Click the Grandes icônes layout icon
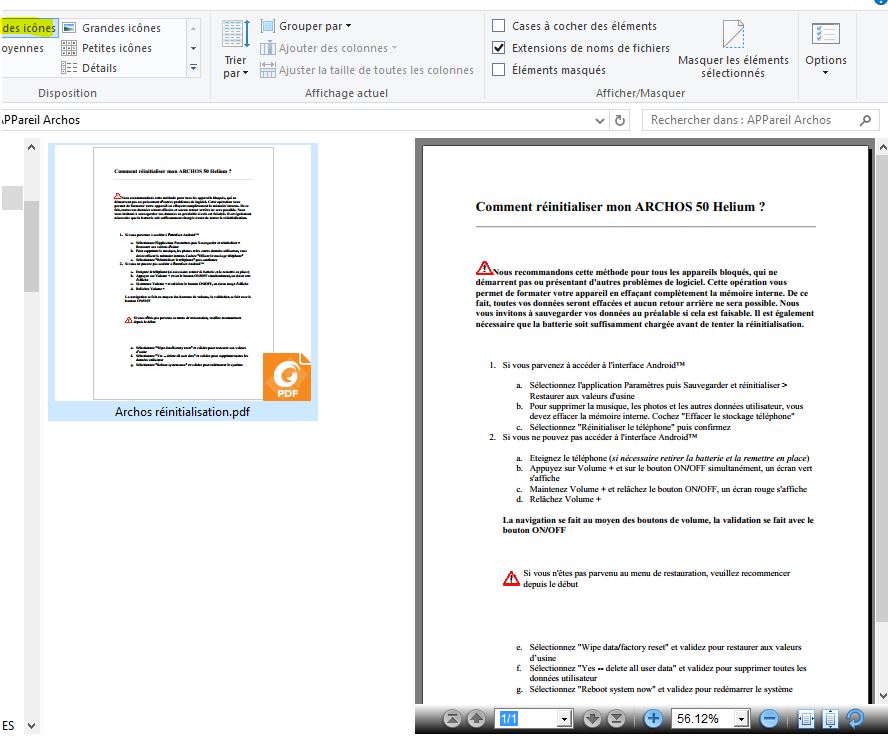Viewport: 888px width, 737px height. click(x=69, y=27)
